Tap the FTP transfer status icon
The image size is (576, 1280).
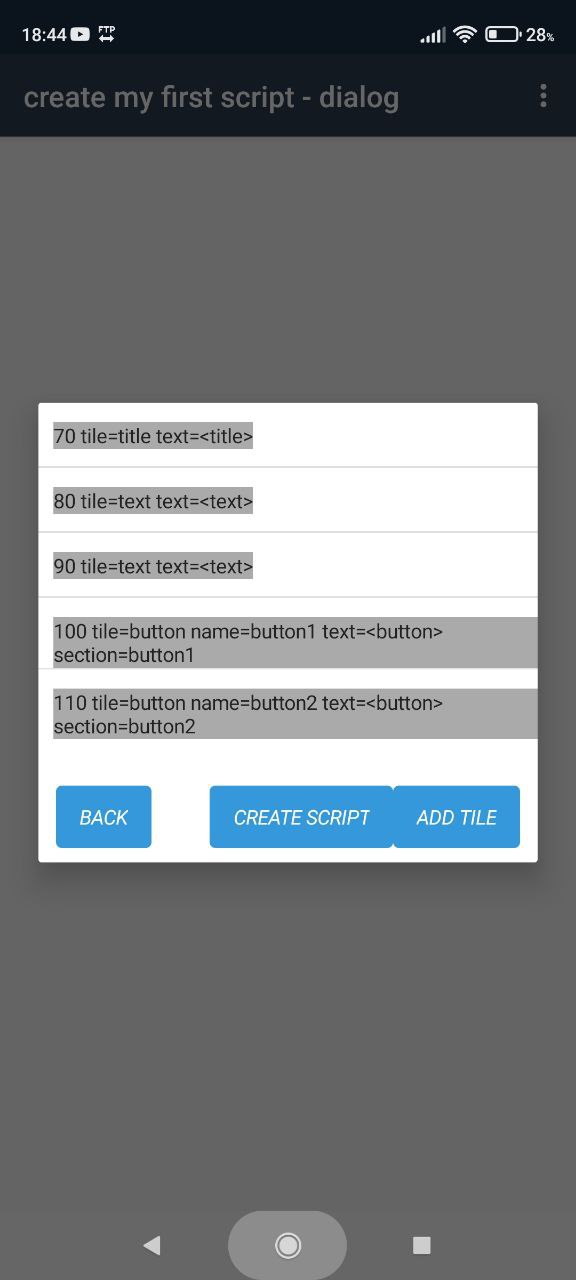pos(107,34)
